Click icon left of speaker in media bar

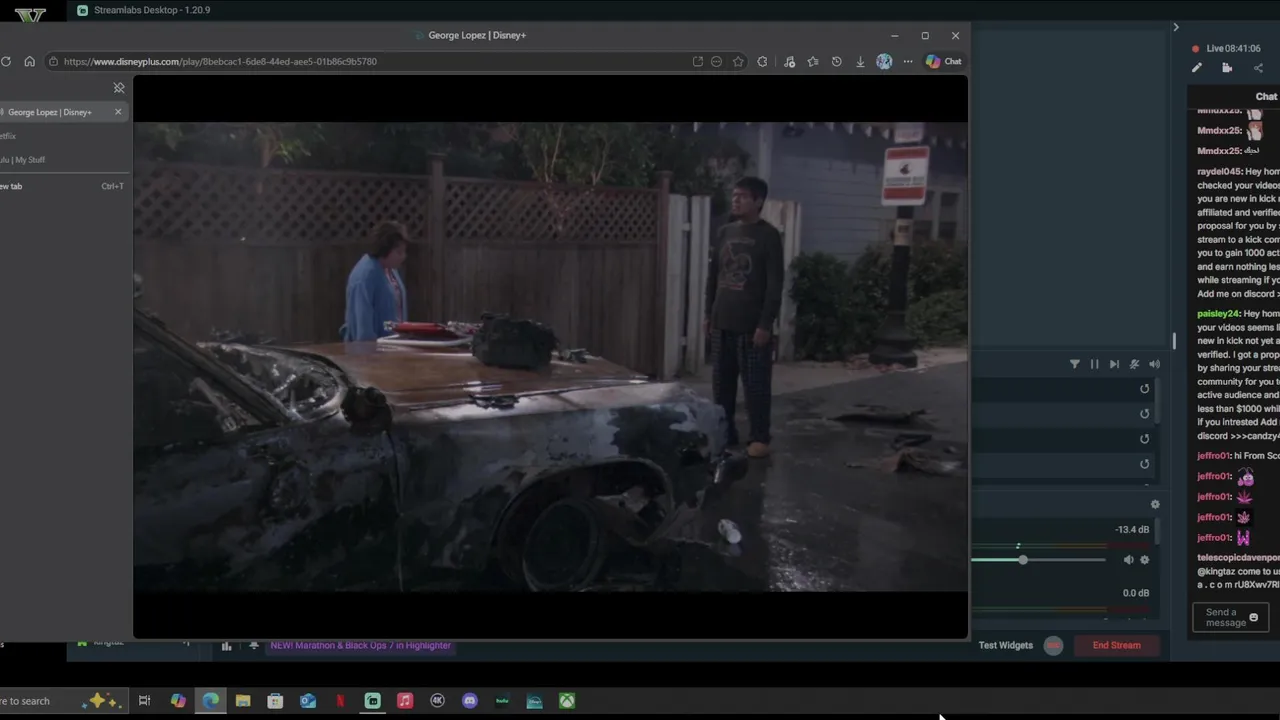click(1134, 364)
